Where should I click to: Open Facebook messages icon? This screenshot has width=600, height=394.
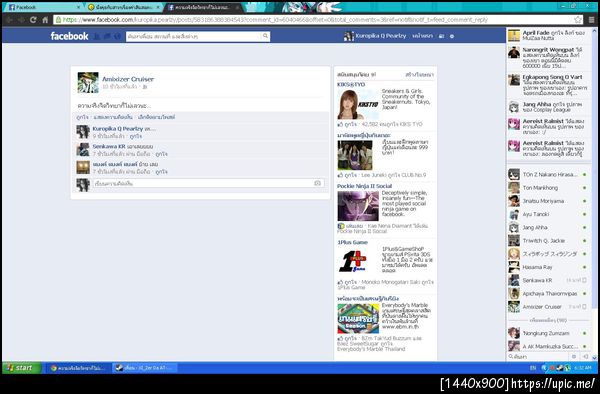tap(107, 36)
